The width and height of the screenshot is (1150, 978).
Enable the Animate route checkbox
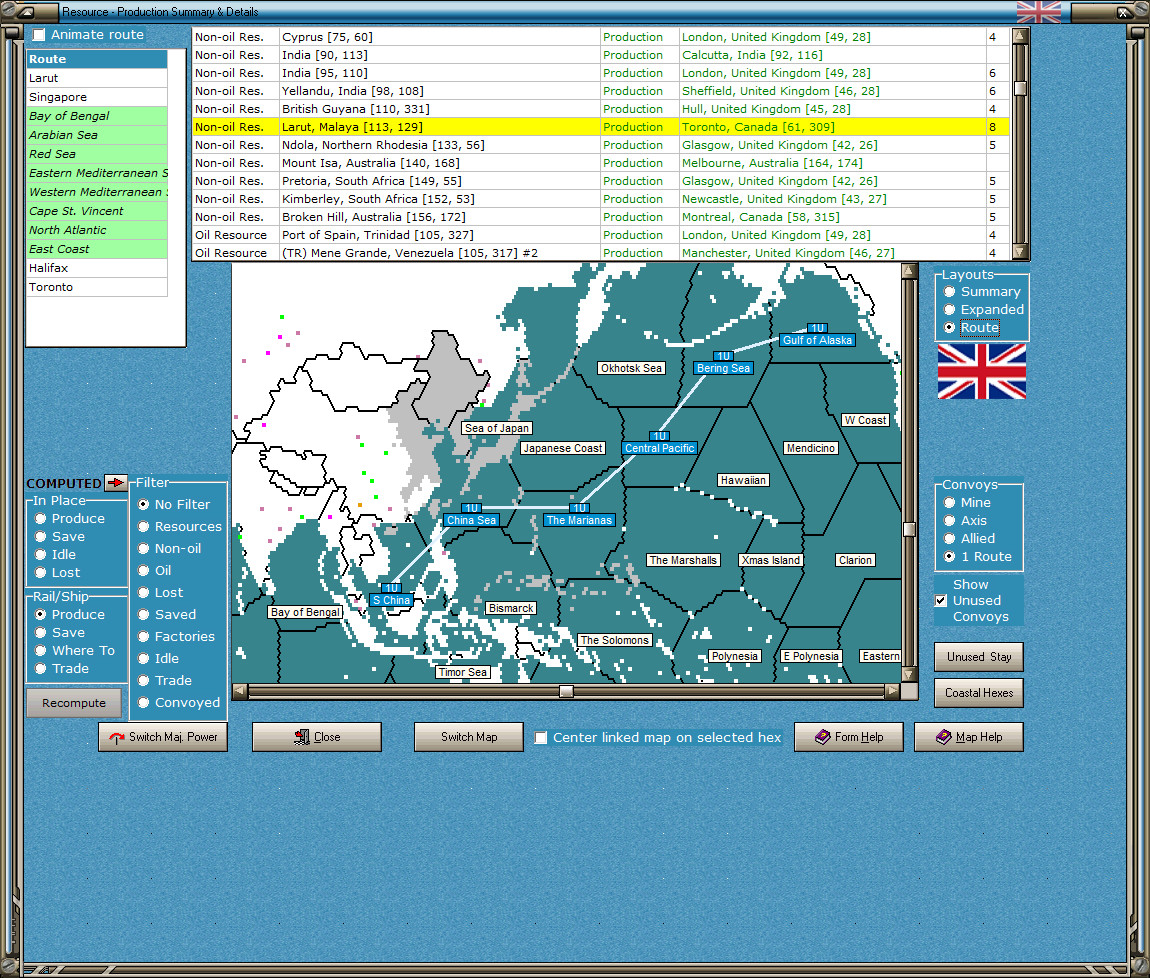coord(39,34)
